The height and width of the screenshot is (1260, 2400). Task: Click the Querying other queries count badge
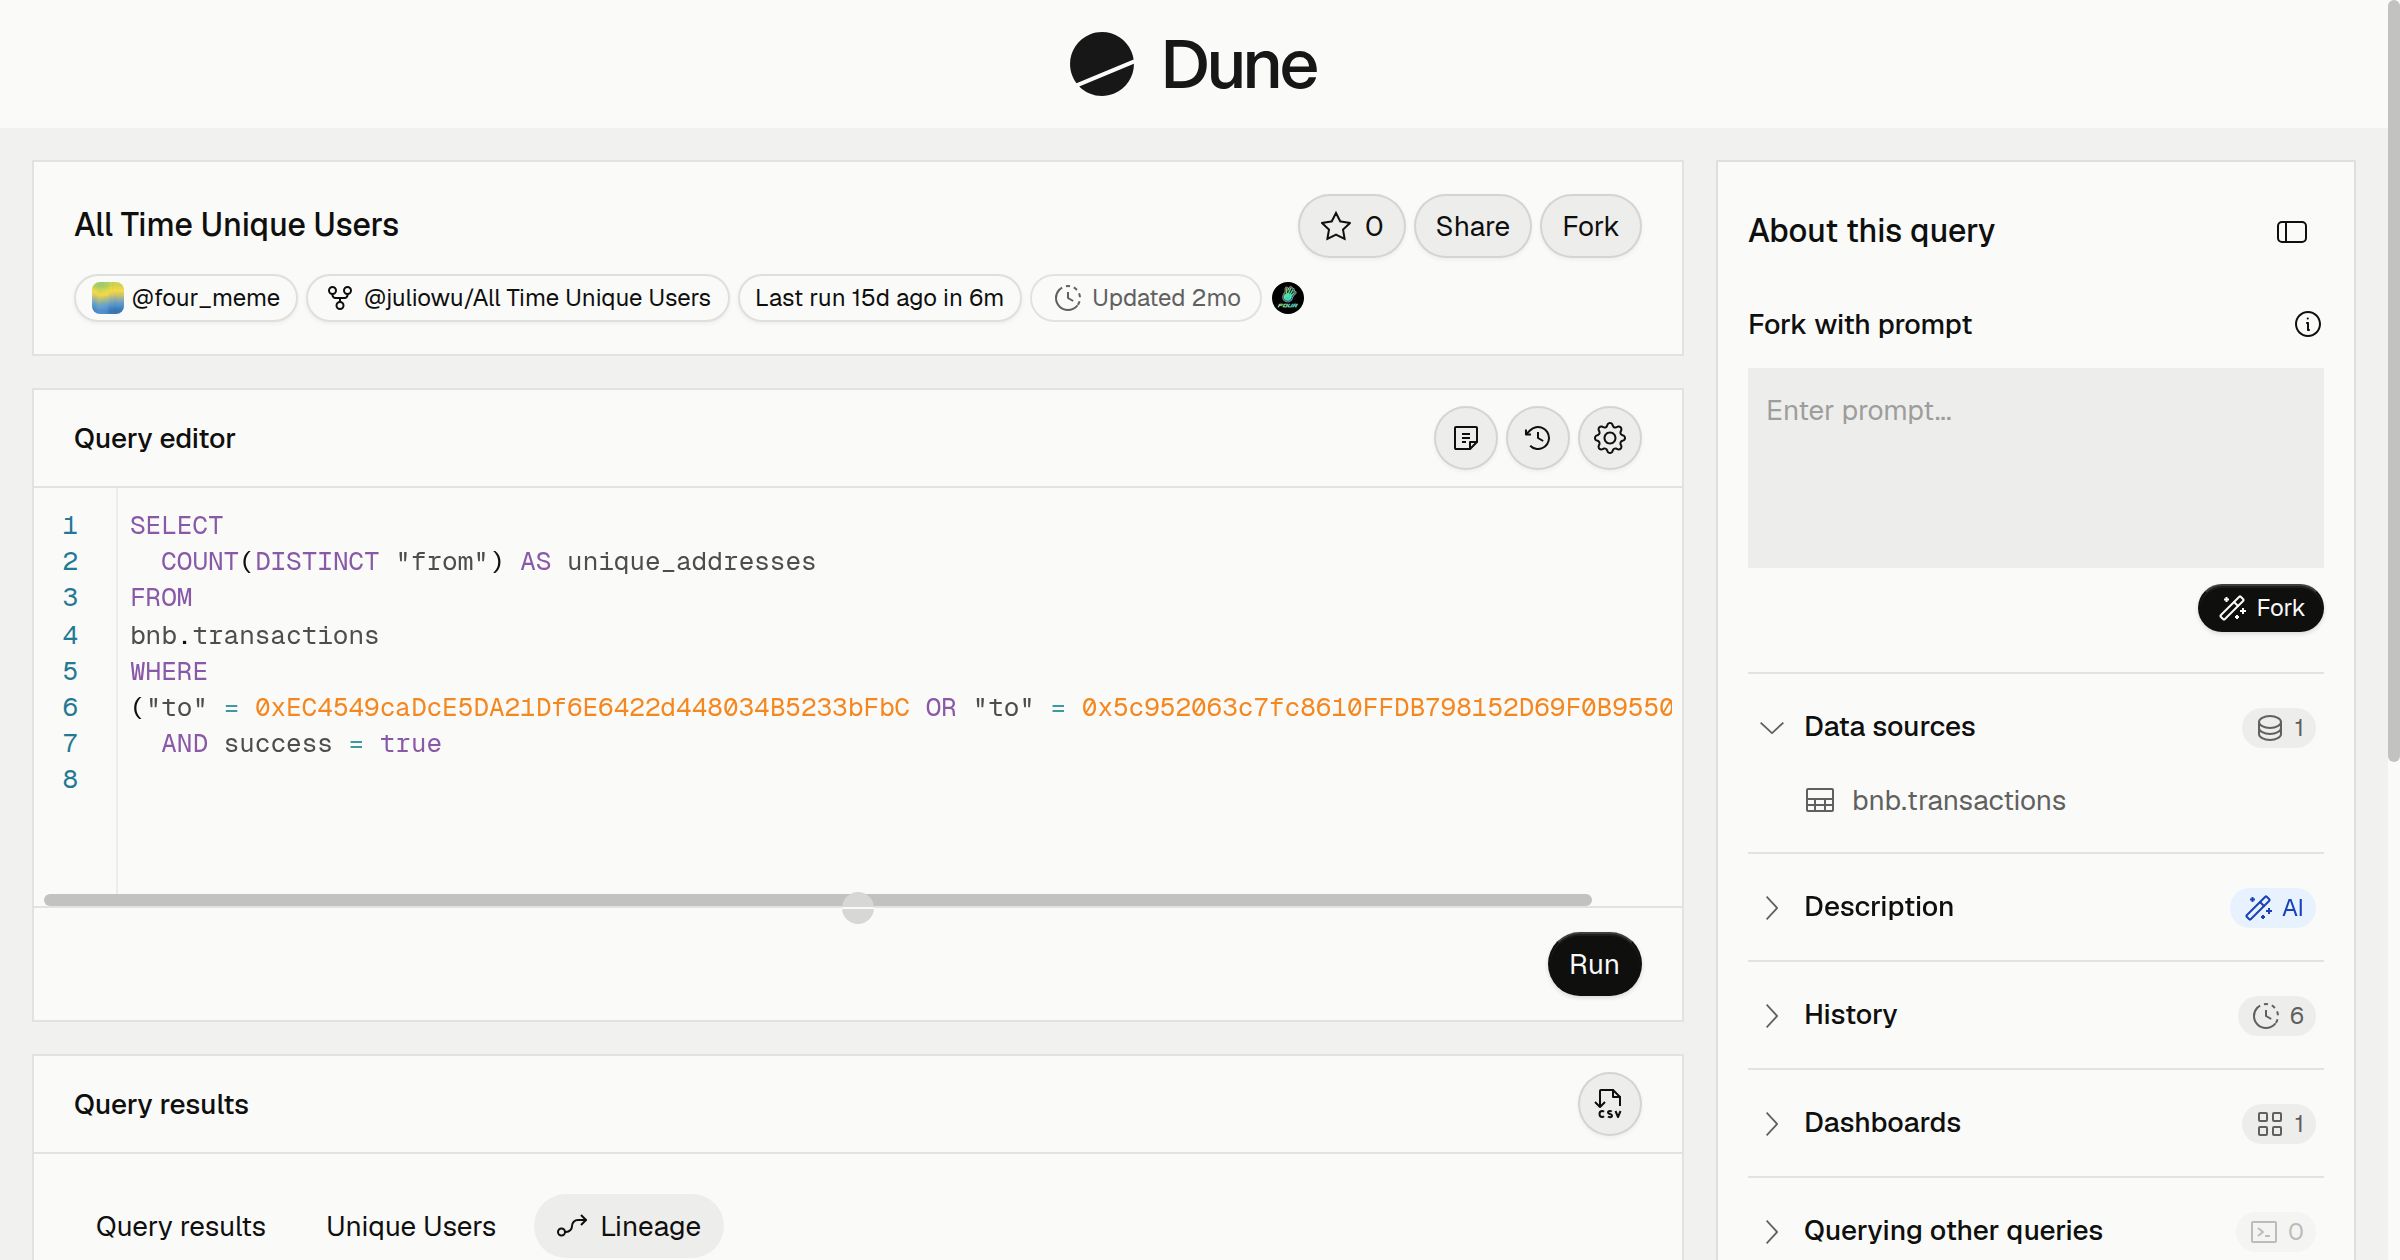coord(2275,1231)
